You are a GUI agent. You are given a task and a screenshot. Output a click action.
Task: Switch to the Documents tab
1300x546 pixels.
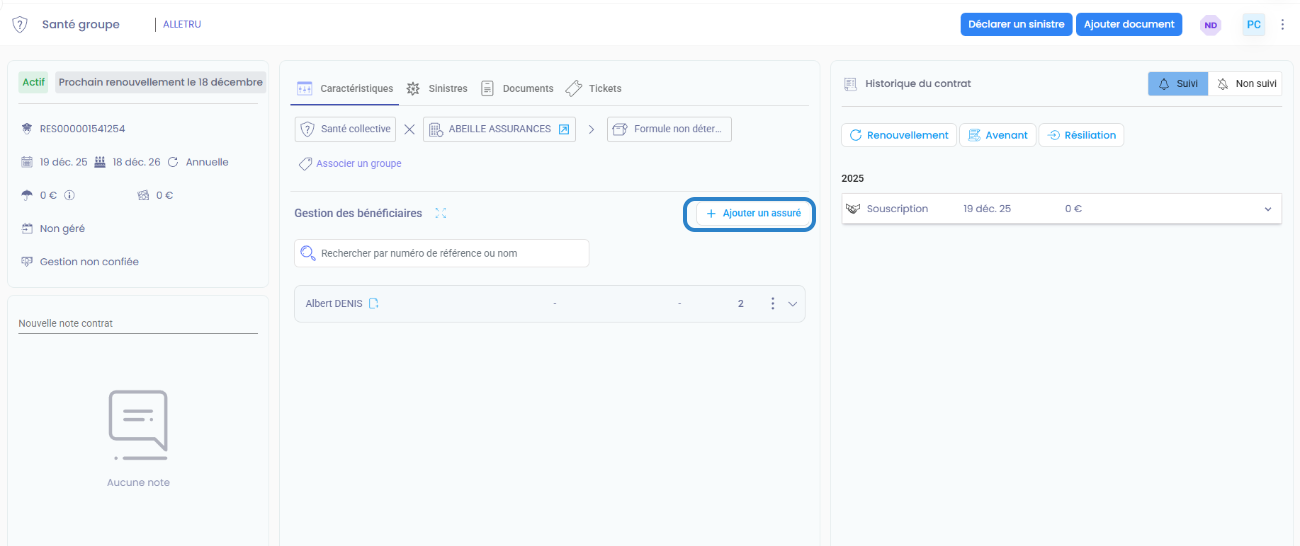[517, 88]
